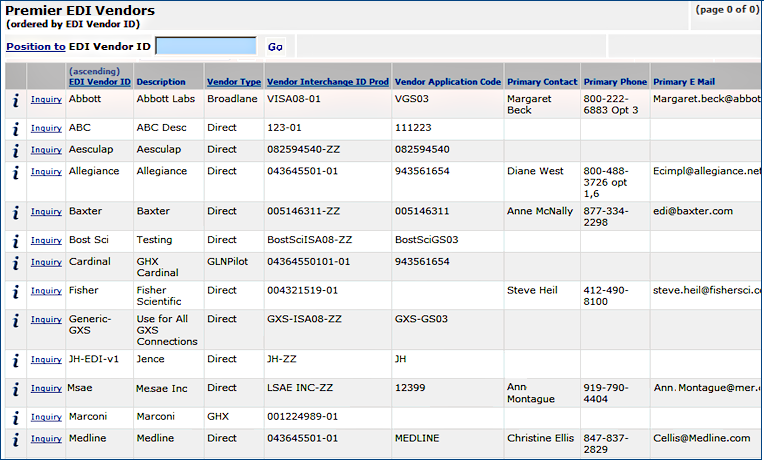Screen dimensions: 764x460
Task: Sort by Vendor Type column header
Action: 233,82
